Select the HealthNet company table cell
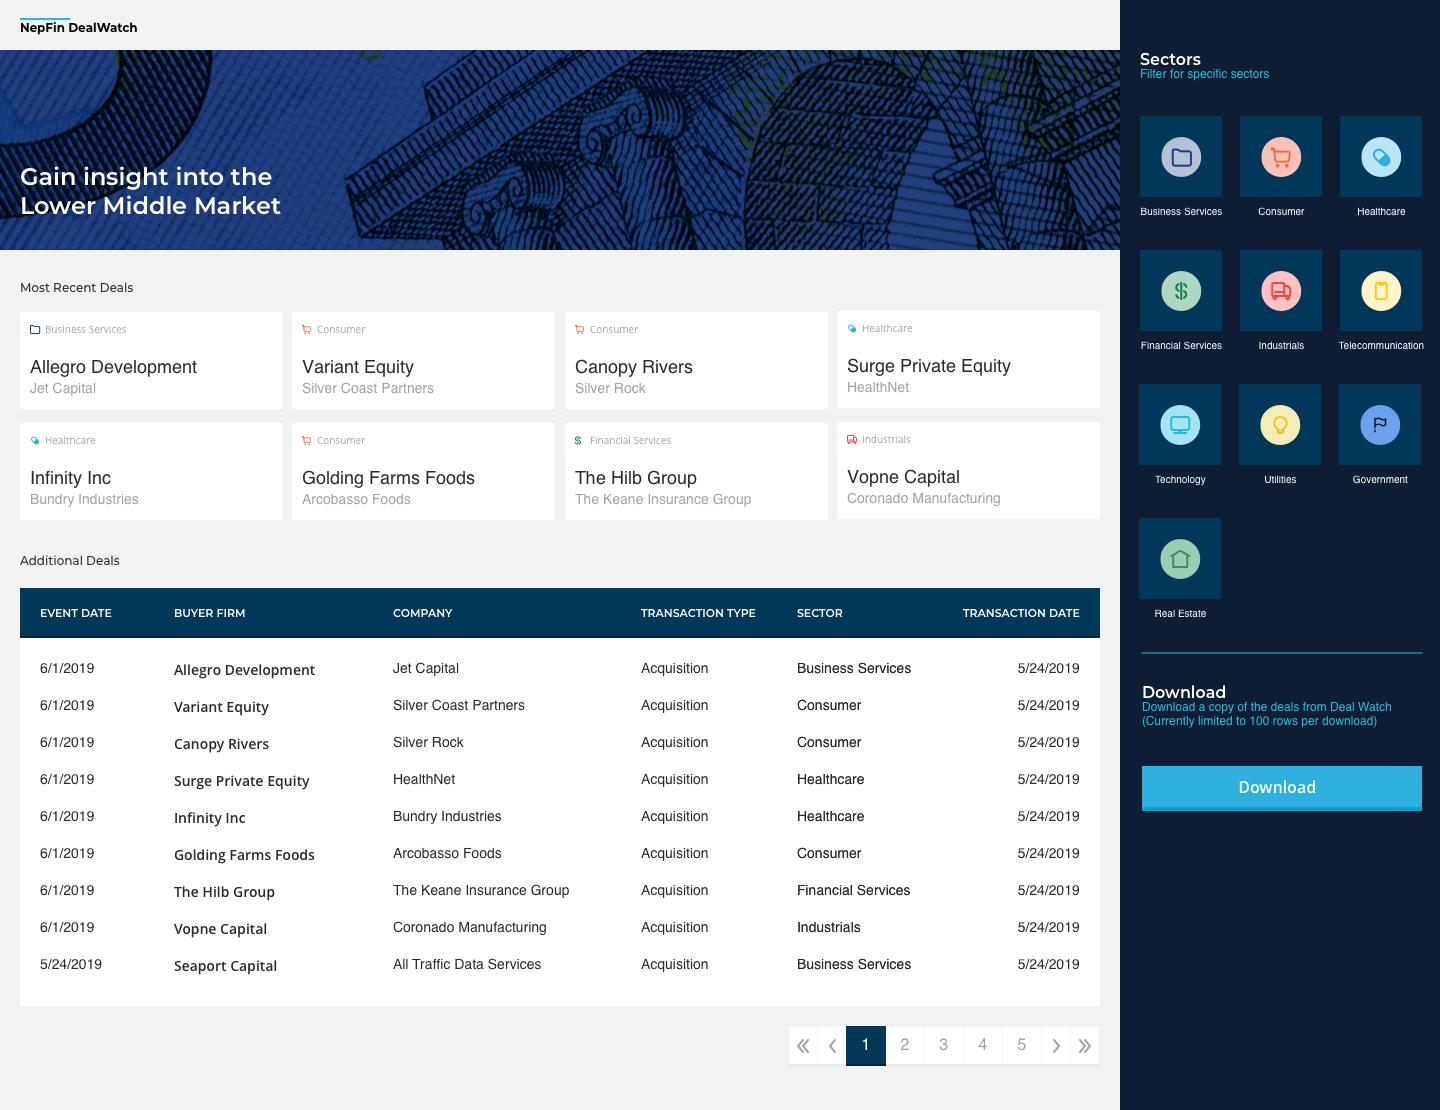The image size is (1440, 1110). point(424,779)
